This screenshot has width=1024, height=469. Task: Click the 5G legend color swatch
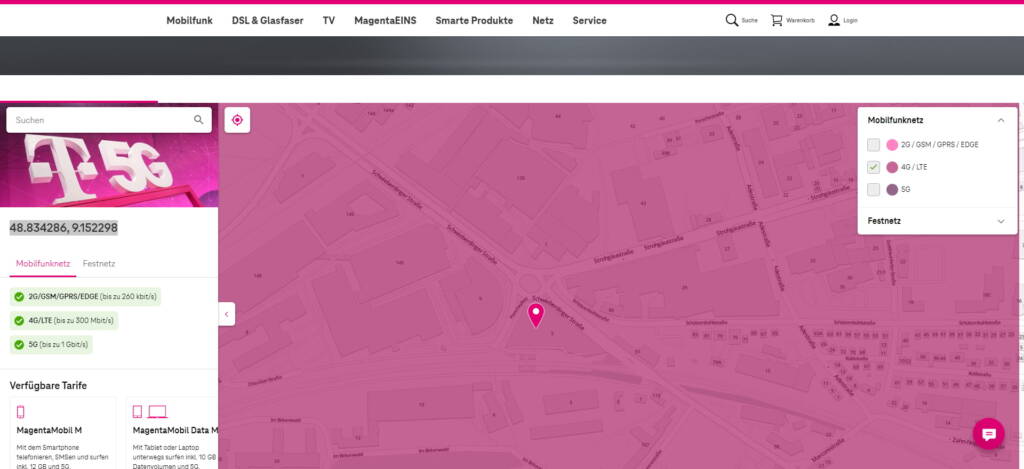tap(892, 189)
